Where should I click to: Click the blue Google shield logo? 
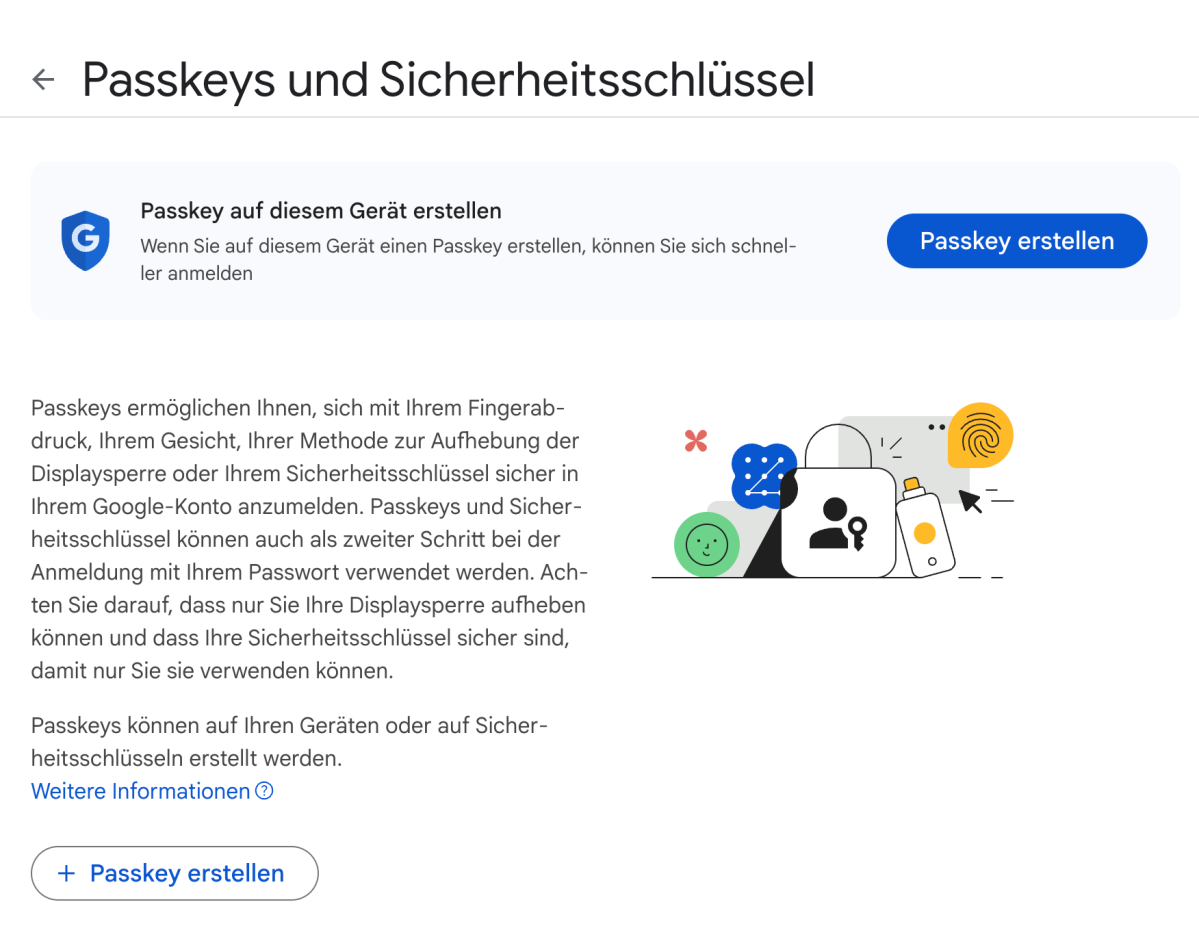coord(85,240)
